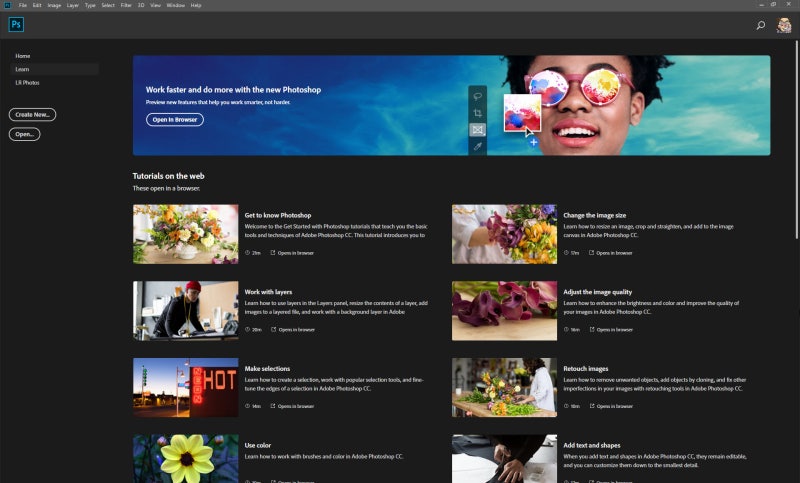The height and width of the screenshot is (483, 800).
Task: Click Opens in browser under Work with layers
Action: (293, 329)
